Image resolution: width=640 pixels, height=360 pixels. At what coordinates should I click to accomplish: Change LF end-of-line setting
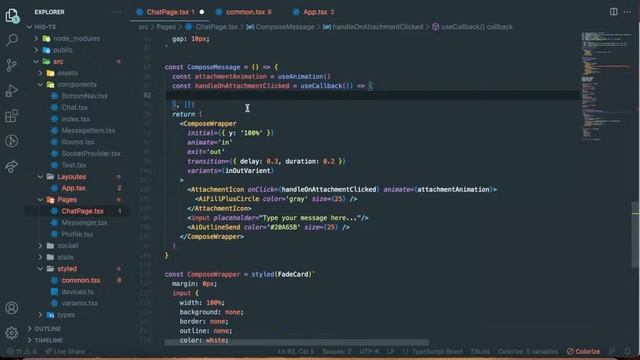click(391, 351)
